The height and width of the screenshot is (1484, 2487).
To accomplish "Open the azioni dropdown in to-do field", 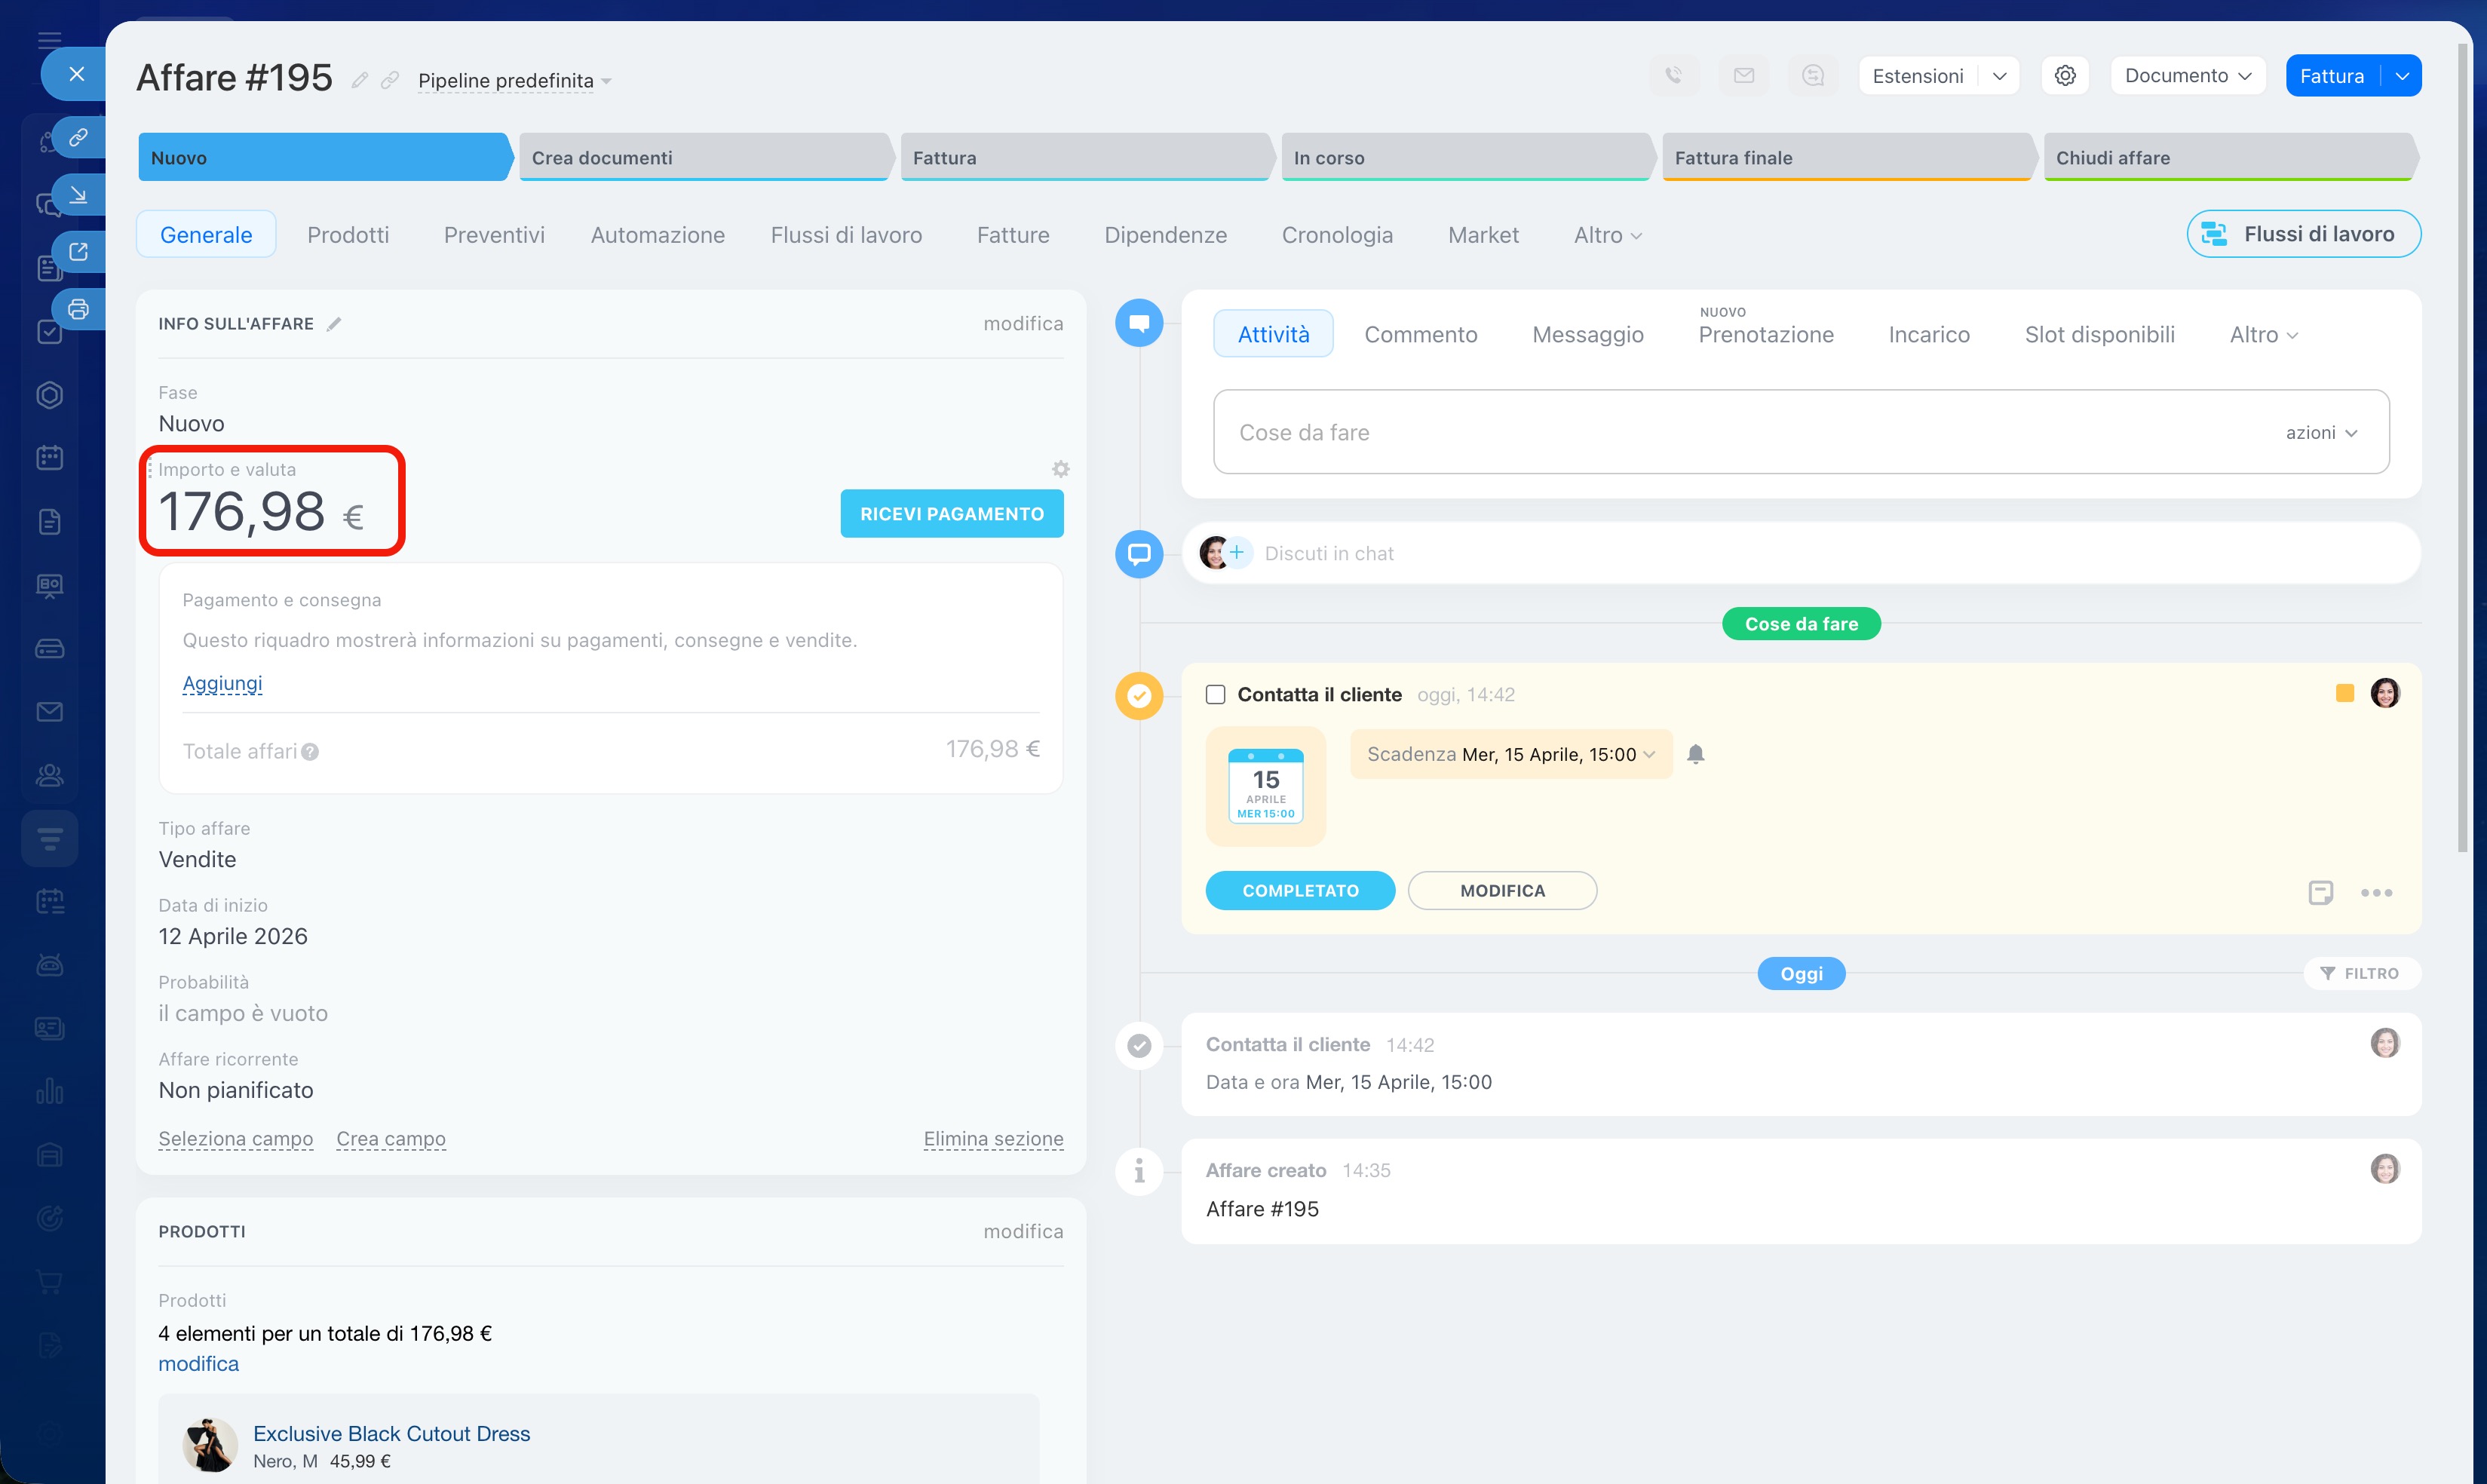I will pyautogui.click(x=2321, y=432).
